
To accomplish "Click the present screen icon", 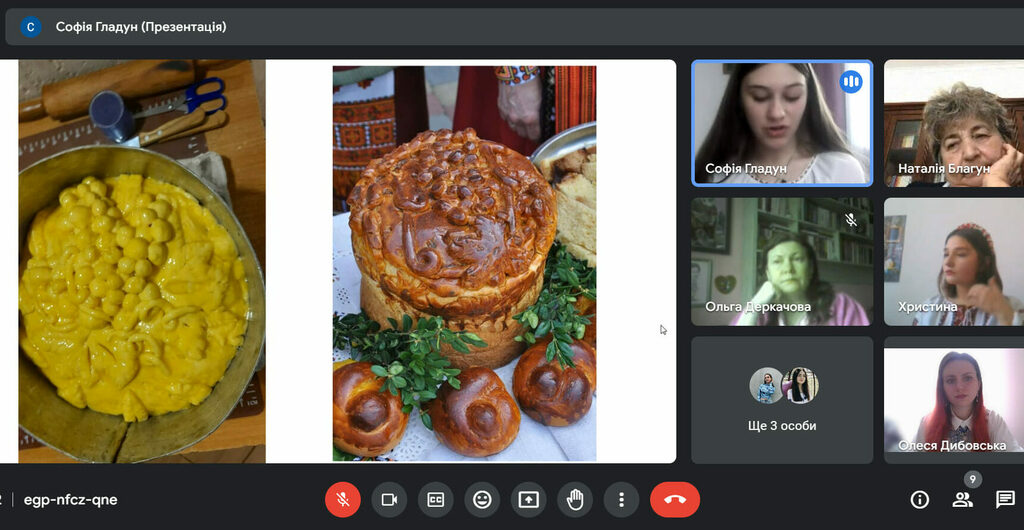I will (x=528, y=499).
